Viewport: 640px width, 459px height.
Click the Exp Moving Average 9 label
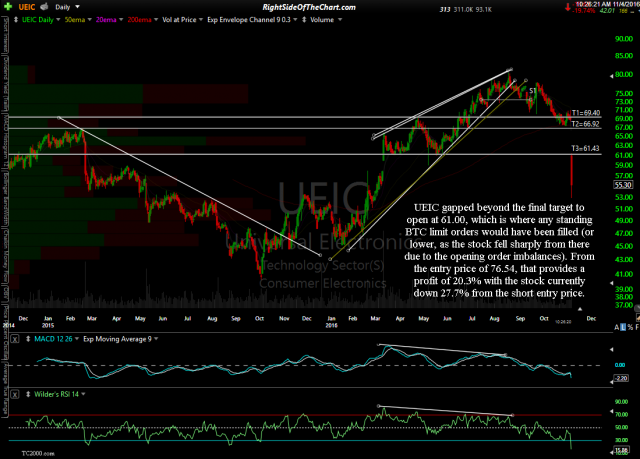tap(118, 339)
